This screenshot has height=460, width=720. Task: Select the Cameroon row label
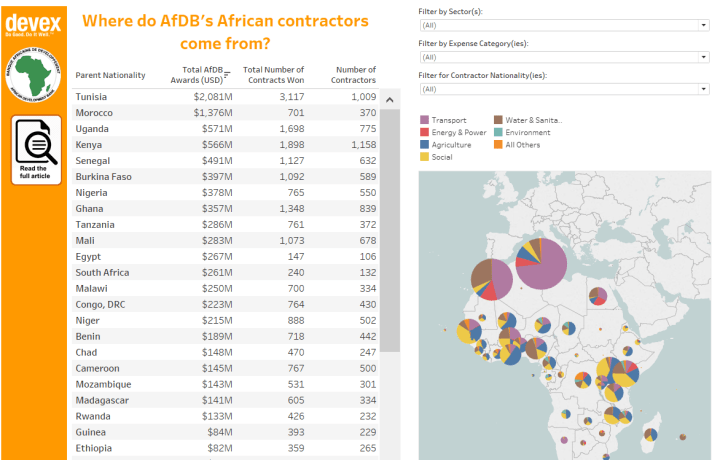(x=97, y=369)
